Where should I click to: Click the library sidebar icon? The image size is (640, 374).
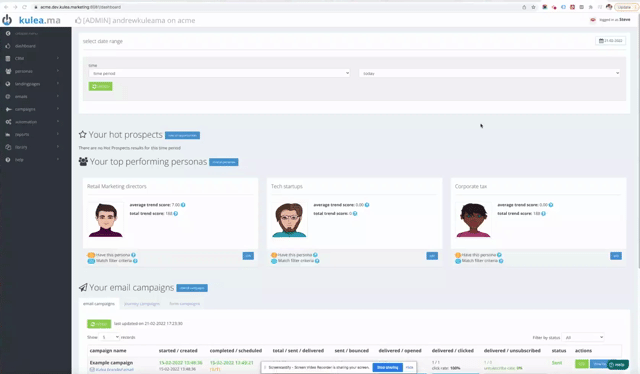pos(8,147)
